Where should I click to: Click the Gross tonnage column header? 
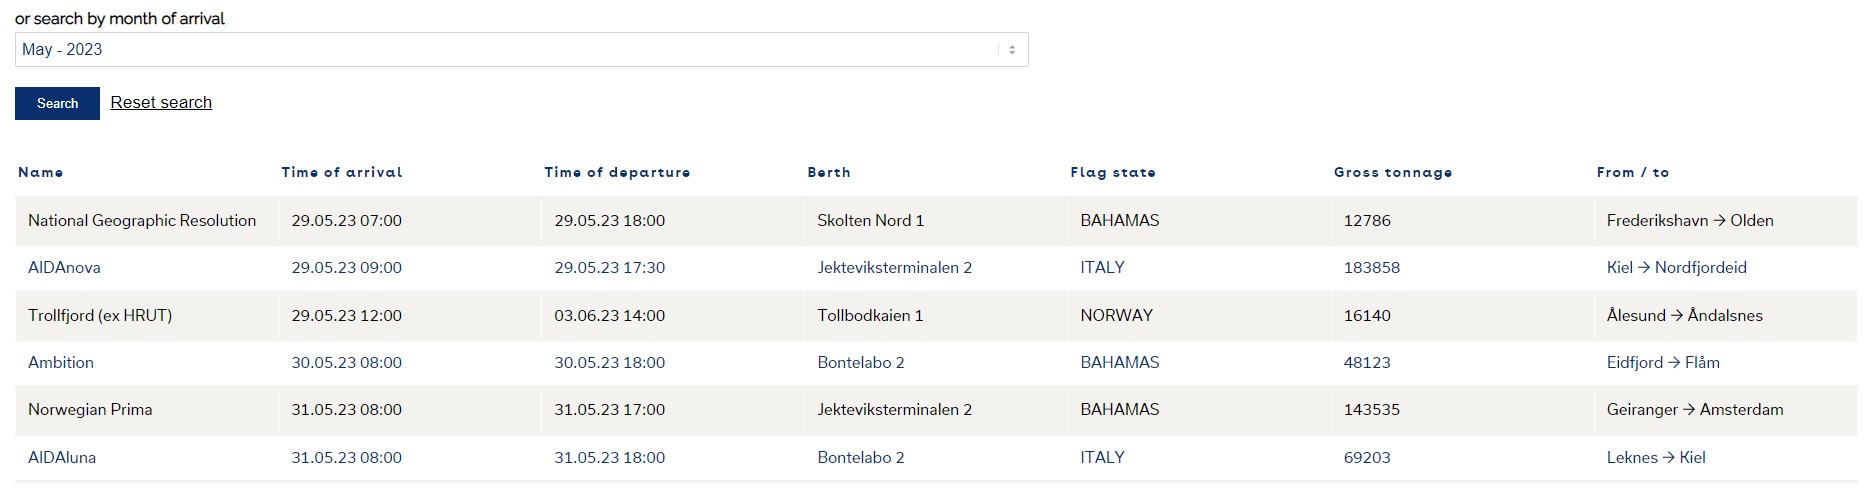1393,172
